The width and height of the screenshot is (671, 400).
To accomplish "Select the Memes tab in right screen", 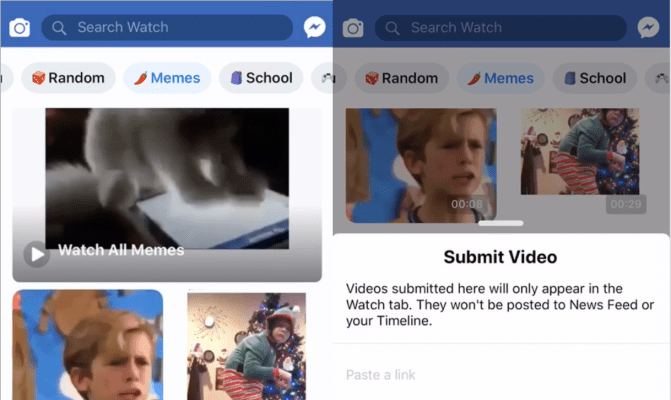I will click(501, 78).
